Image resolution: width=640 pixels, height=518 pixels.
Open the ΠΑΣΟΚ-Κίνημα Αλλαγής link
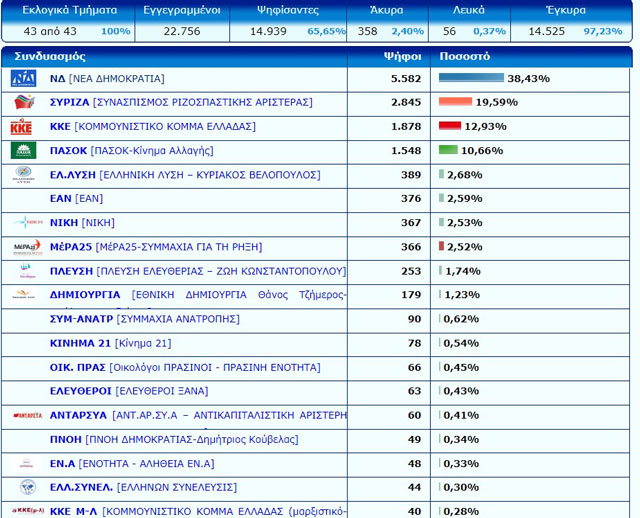131,151
